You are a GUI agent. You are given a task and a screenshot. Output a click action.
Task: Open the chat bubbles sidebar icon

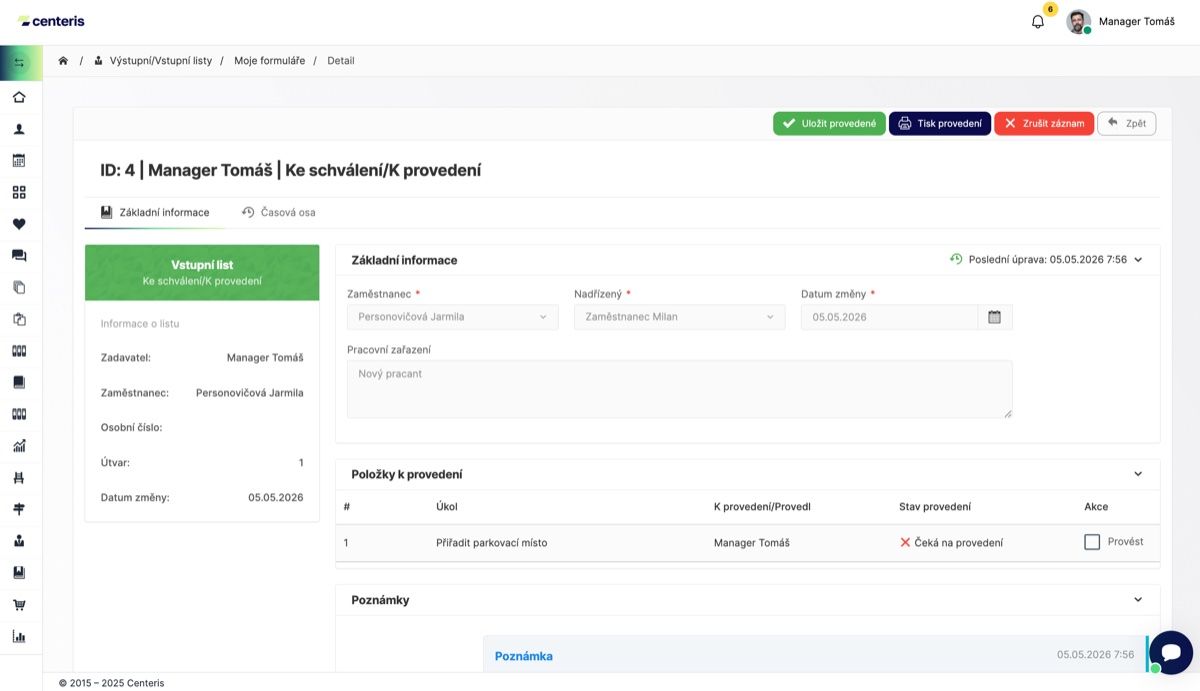[19, 256]
